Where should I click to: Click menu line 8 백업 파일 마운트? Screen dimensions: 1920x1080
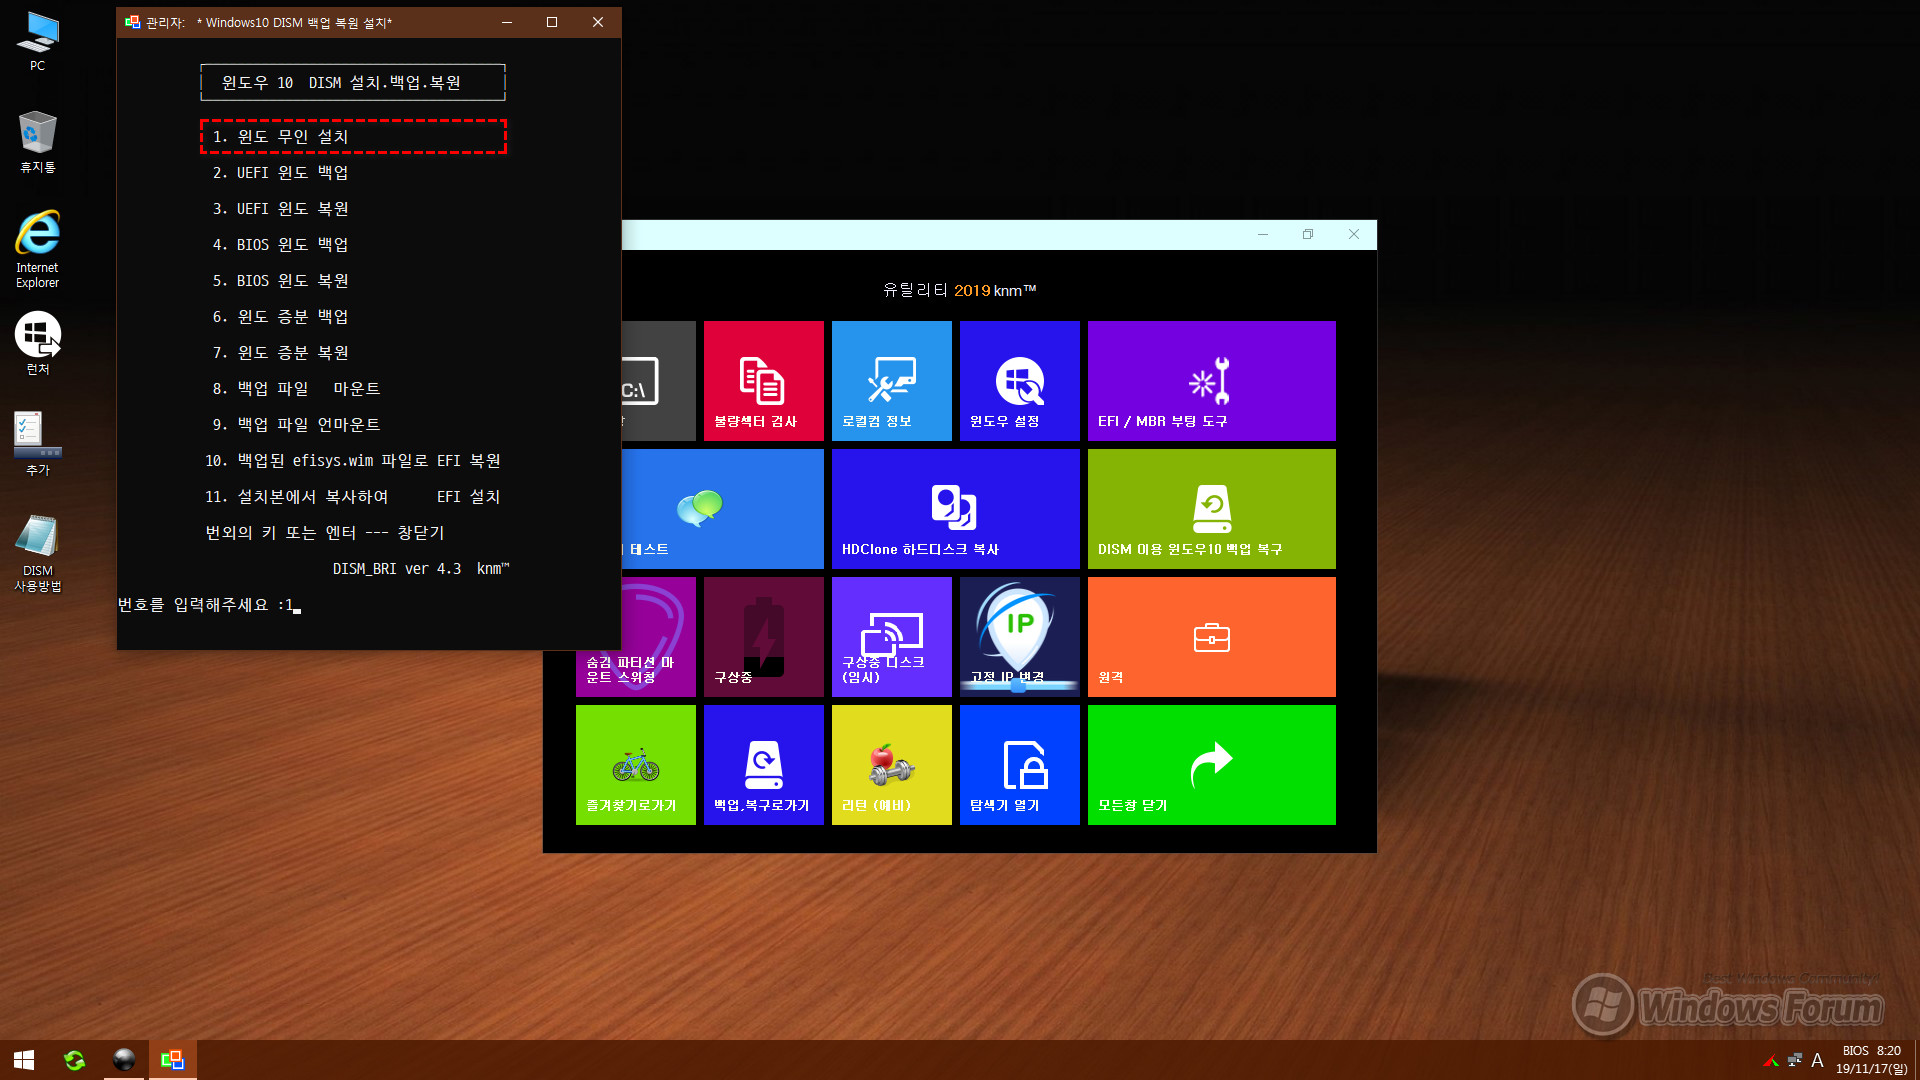click(296, 389)
